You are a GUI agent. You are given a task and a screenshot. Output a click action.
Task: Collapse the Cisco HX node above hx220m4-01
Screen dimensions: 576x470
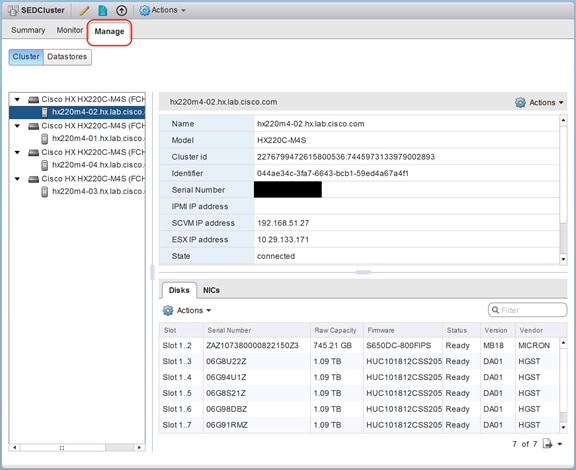coord(17,126)
